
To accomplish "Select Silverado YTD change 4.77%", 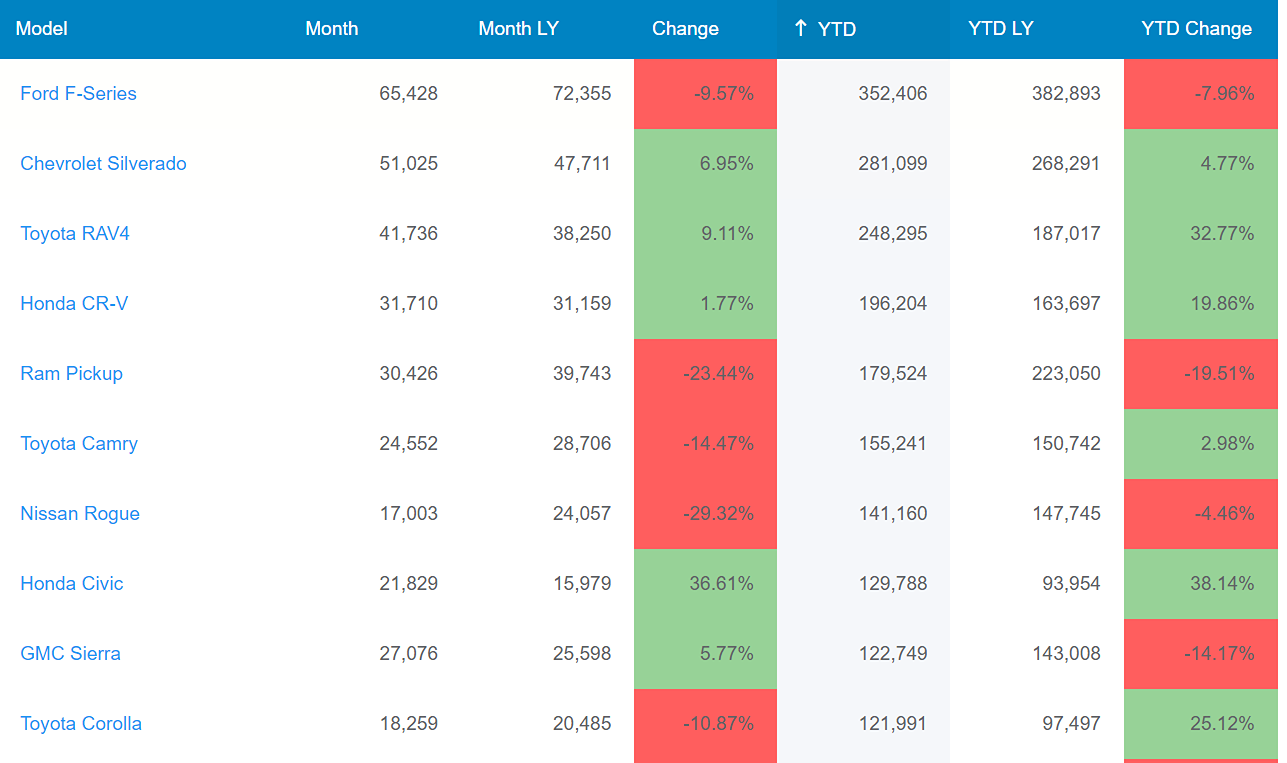I will (1201, 164).
